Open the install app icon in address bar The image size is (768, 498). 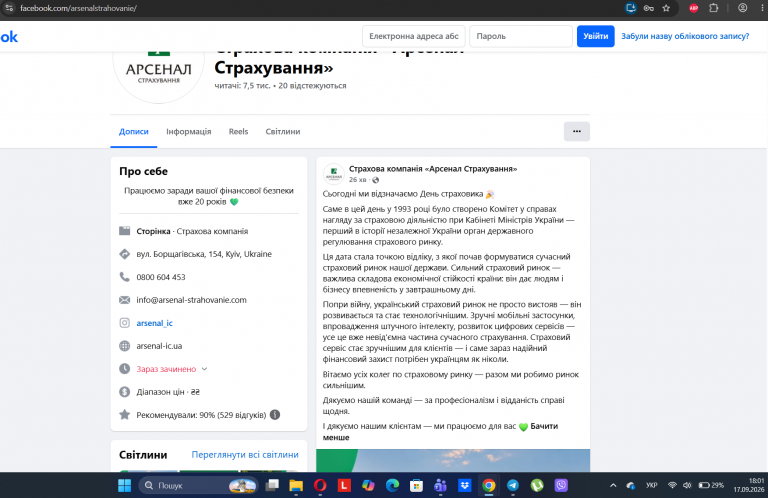point(631,8)
